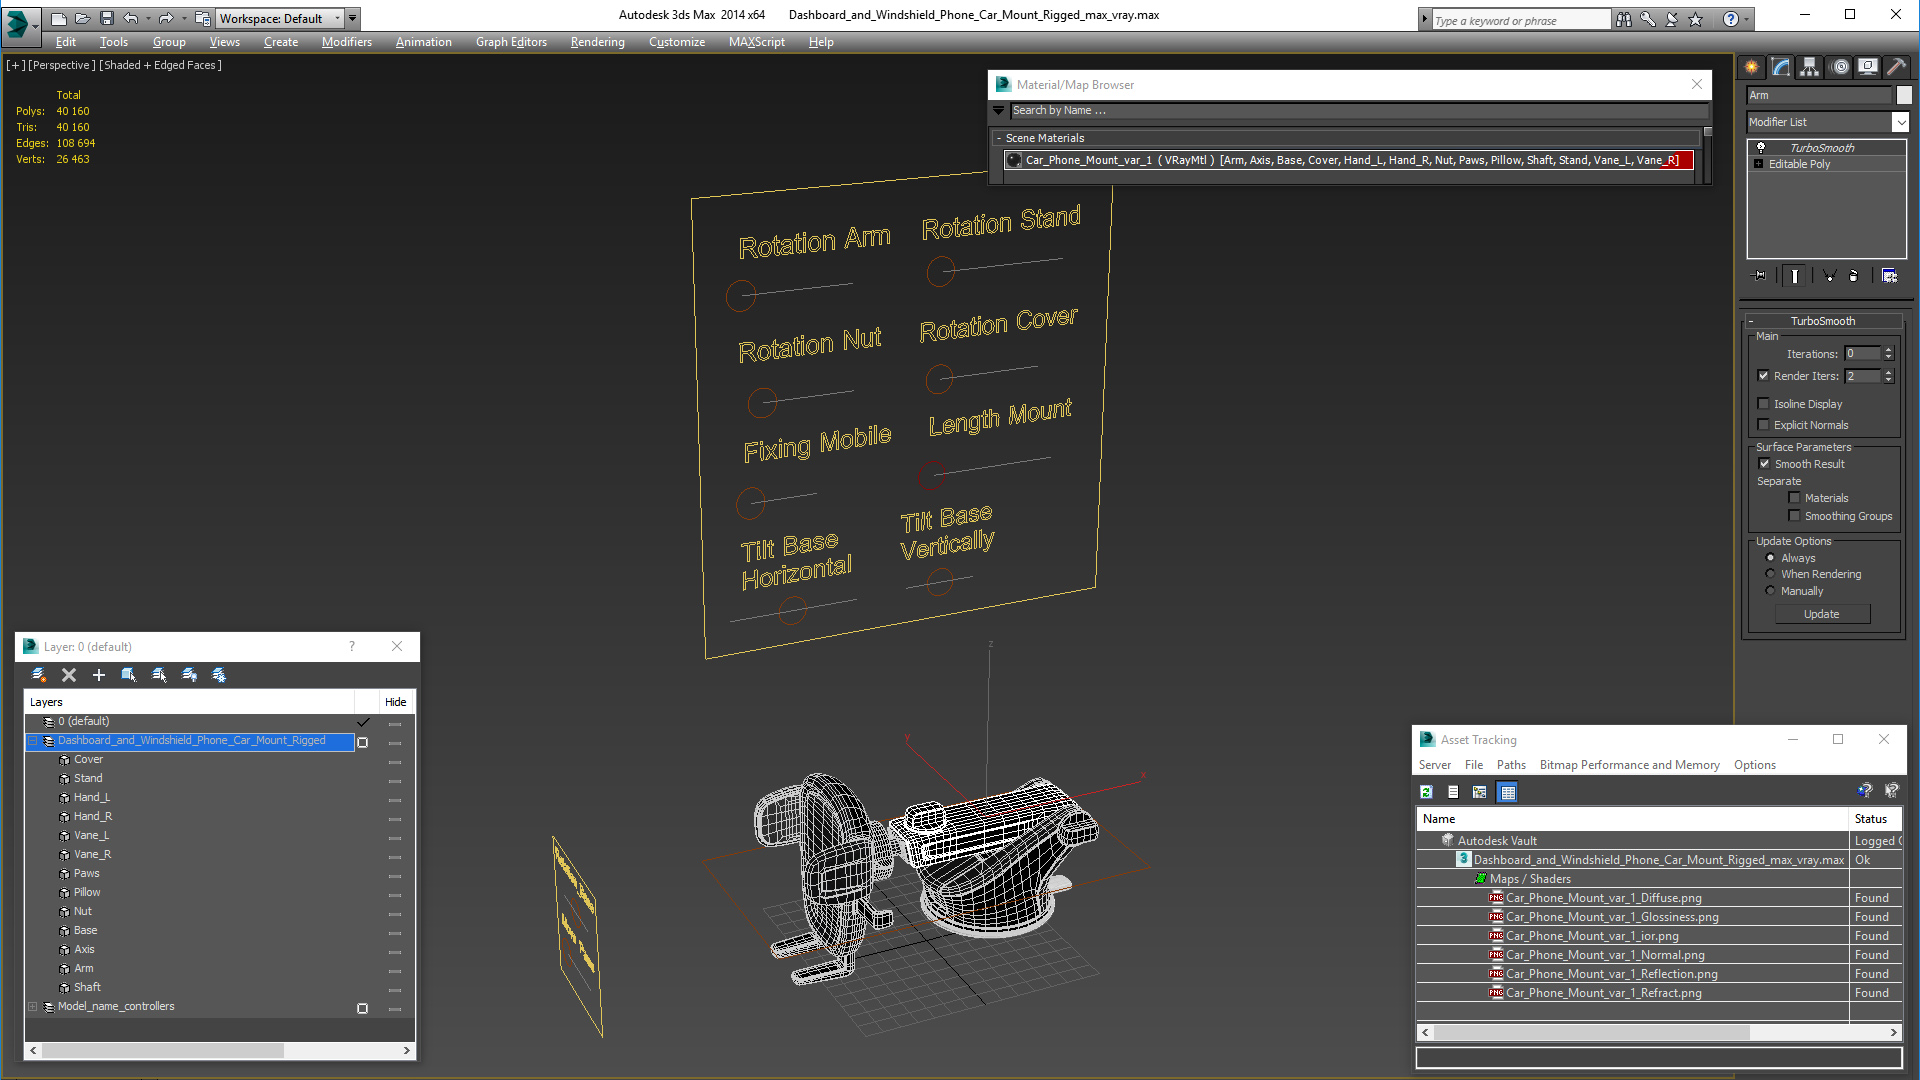Open Paths menu in Asset Tracking
Viewport: 1920px width, 1080px height.
(x=1511, y=765)
